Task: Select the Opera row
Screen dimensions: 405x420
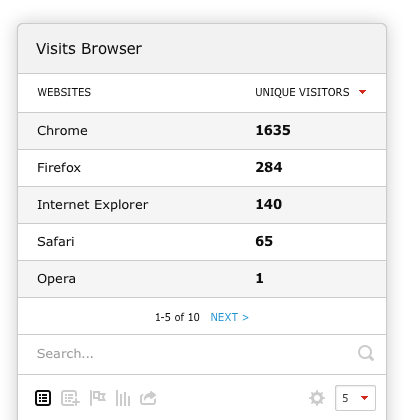Action: 202,279
